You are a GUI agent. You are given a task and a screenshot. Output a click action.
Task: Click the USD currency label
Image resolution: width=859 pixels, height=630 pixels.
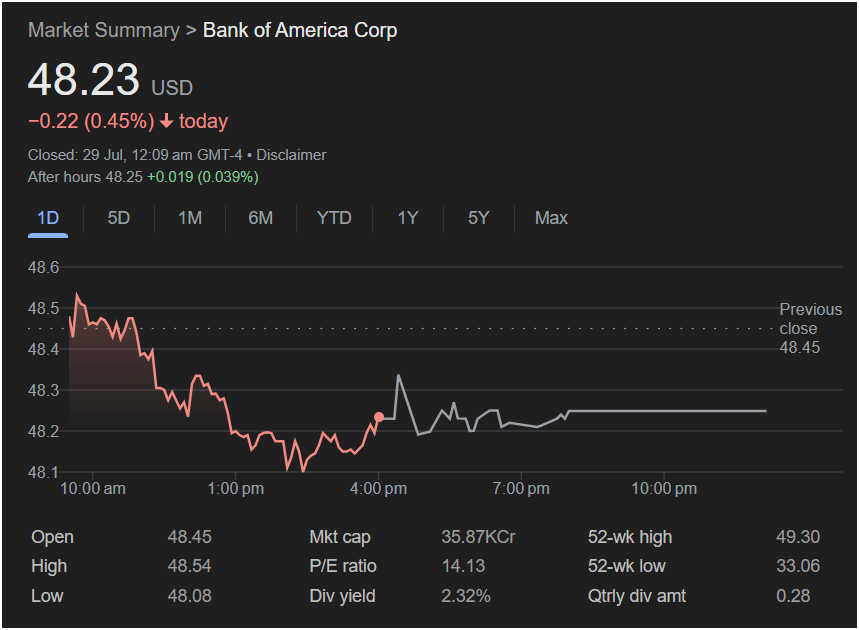pos(172,88)
